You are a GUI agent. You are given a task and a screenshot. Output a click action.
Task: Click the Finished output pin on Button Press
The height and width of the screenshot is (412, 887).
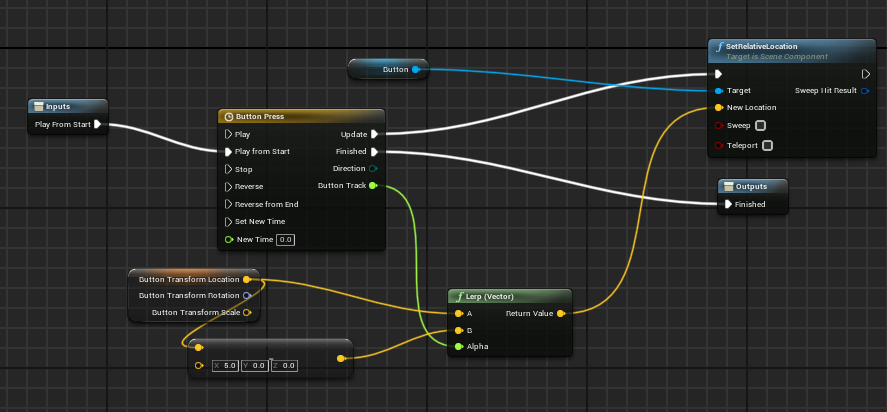click(x=374, y=152)
